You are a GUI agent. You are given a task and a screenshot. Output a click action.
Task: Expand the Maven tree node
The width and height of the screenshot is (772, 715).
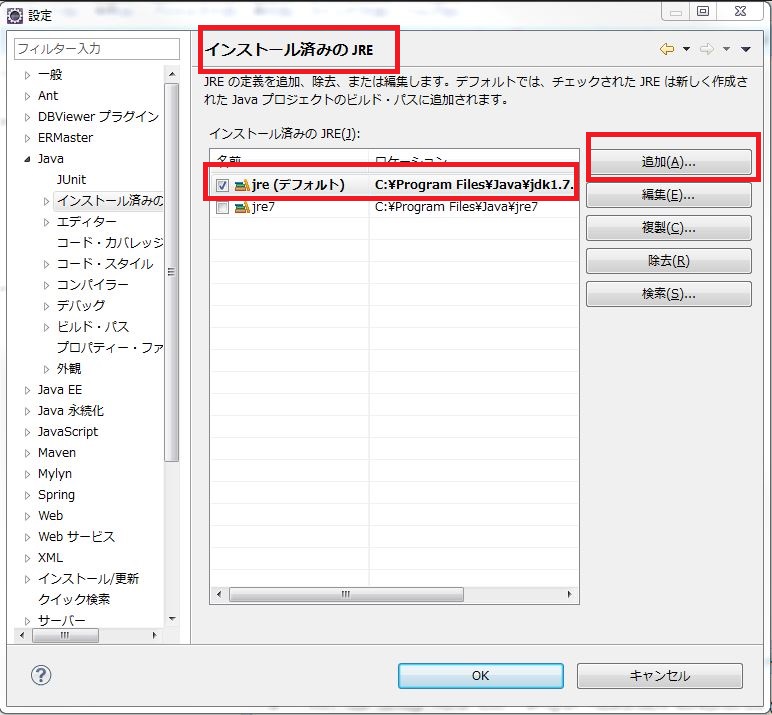pos(27,453)
